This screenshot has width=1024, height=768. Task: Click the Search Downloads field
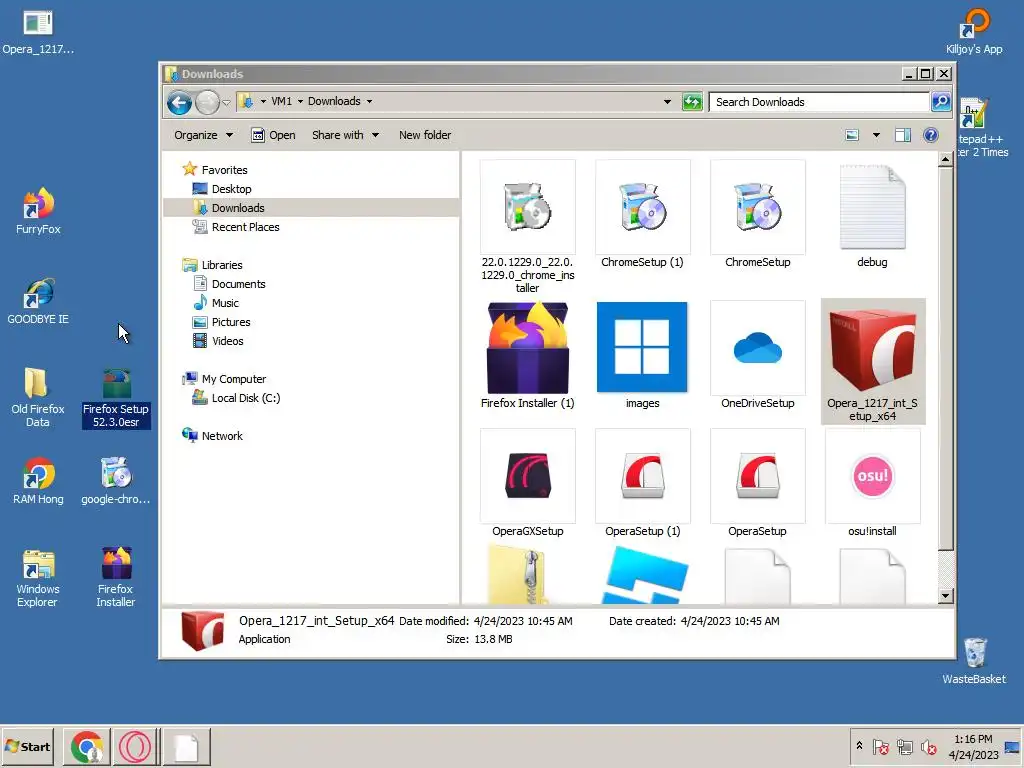click(x=819, y=102)
